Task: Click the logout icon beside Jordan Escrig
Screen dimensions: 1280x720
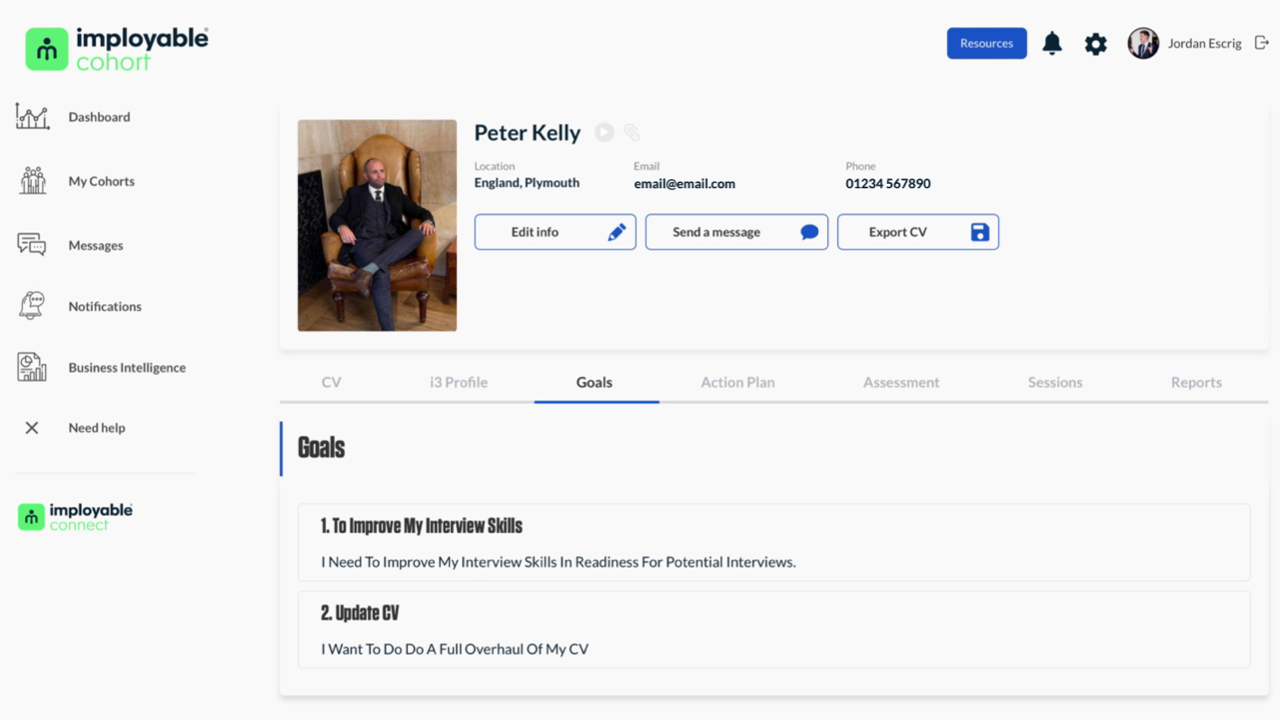Action: click(1261, 43)
